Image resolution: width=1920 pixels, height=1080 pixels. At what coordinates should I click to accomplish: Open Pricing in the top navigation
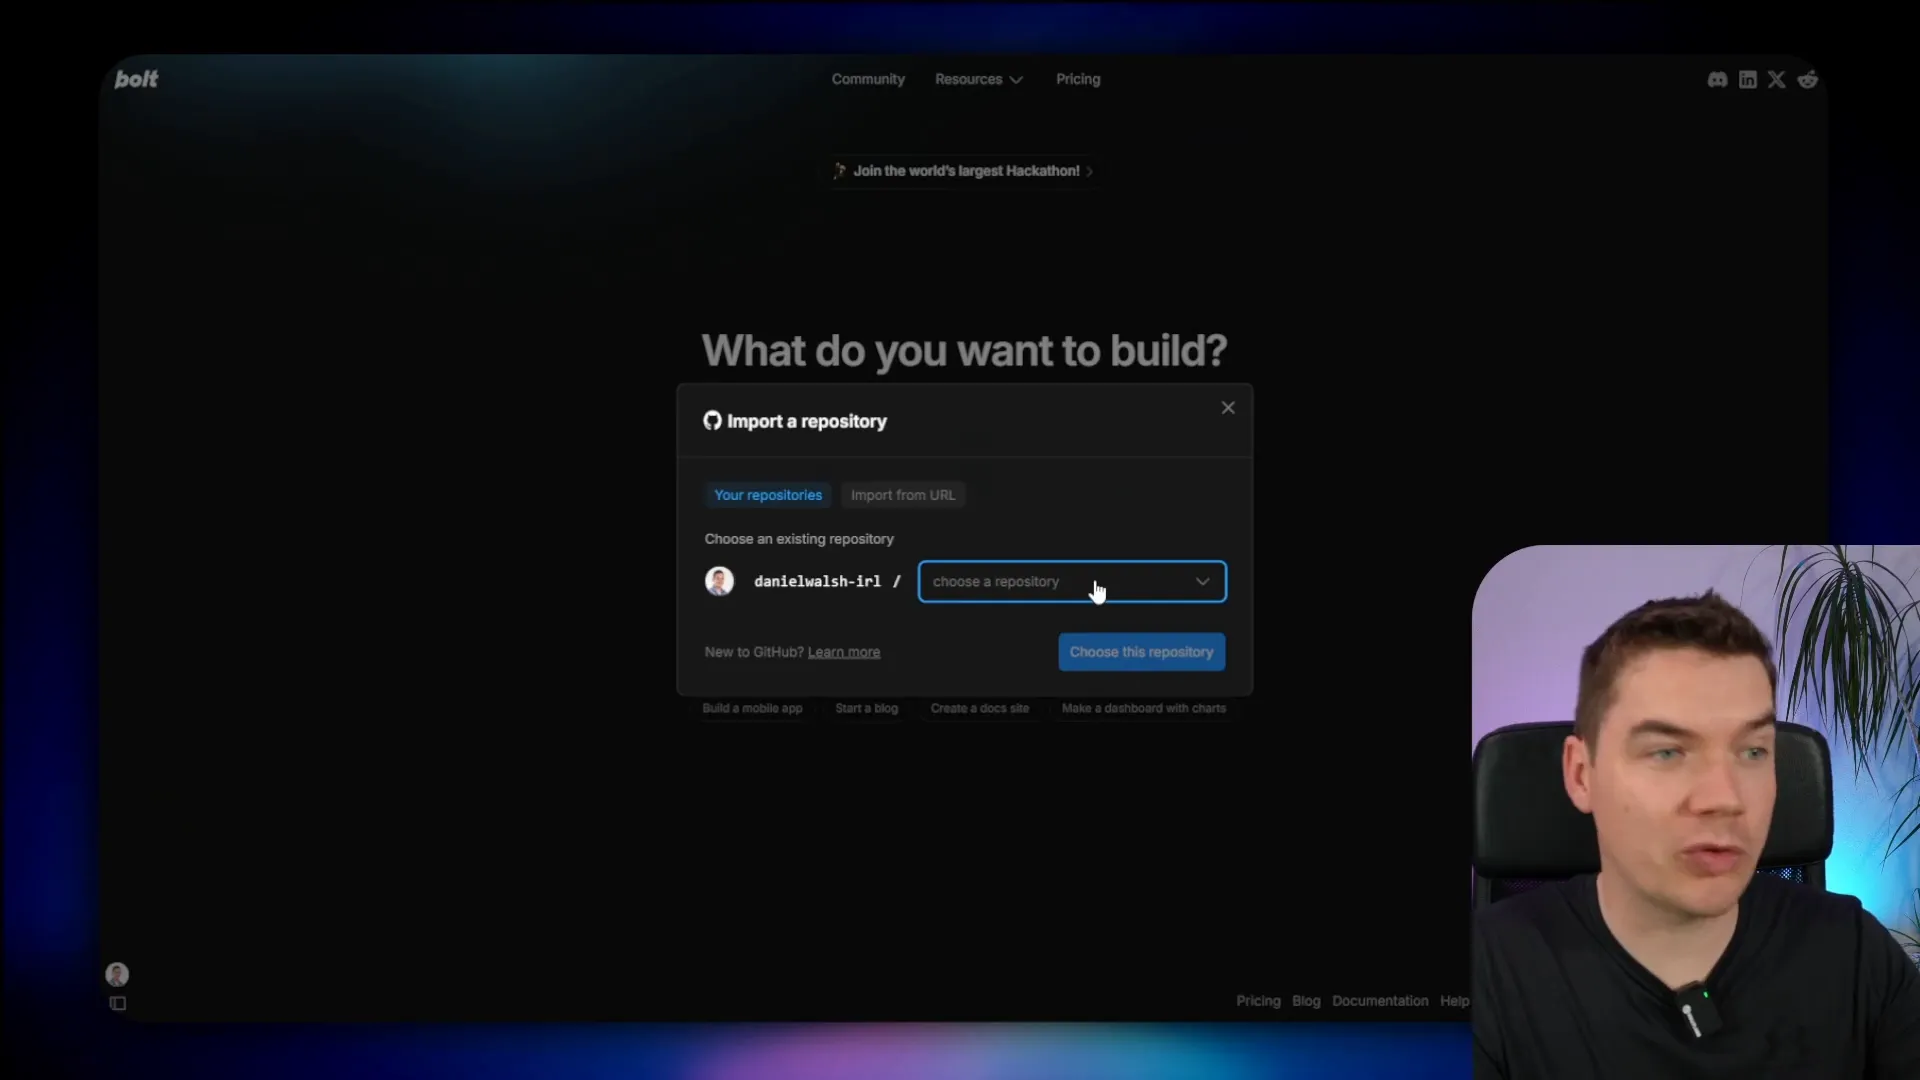tap(1078, 79)
